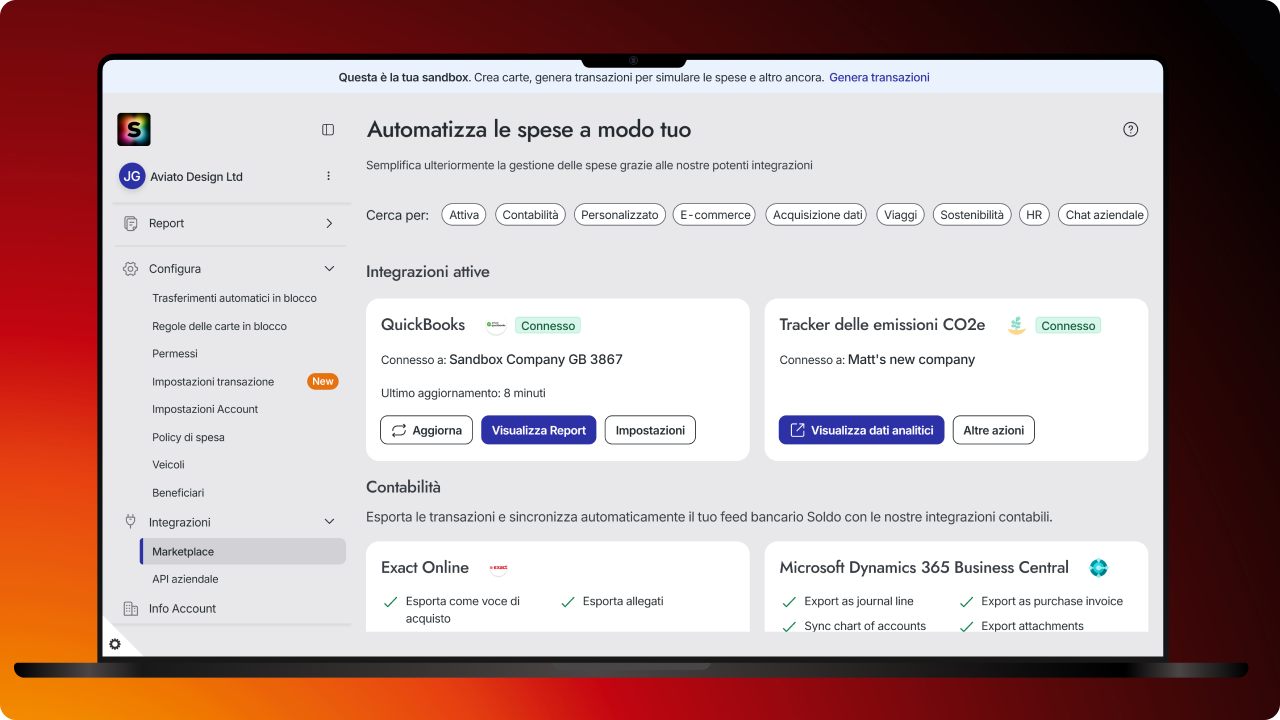Open the JG user avatar
1280x720 pixels.
[132, 176]
